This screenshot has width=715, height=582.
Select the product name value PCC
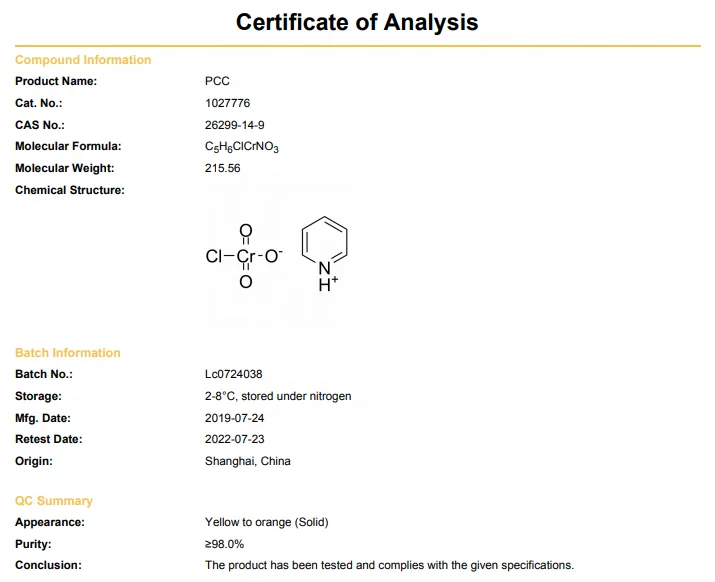pos(217,81)
